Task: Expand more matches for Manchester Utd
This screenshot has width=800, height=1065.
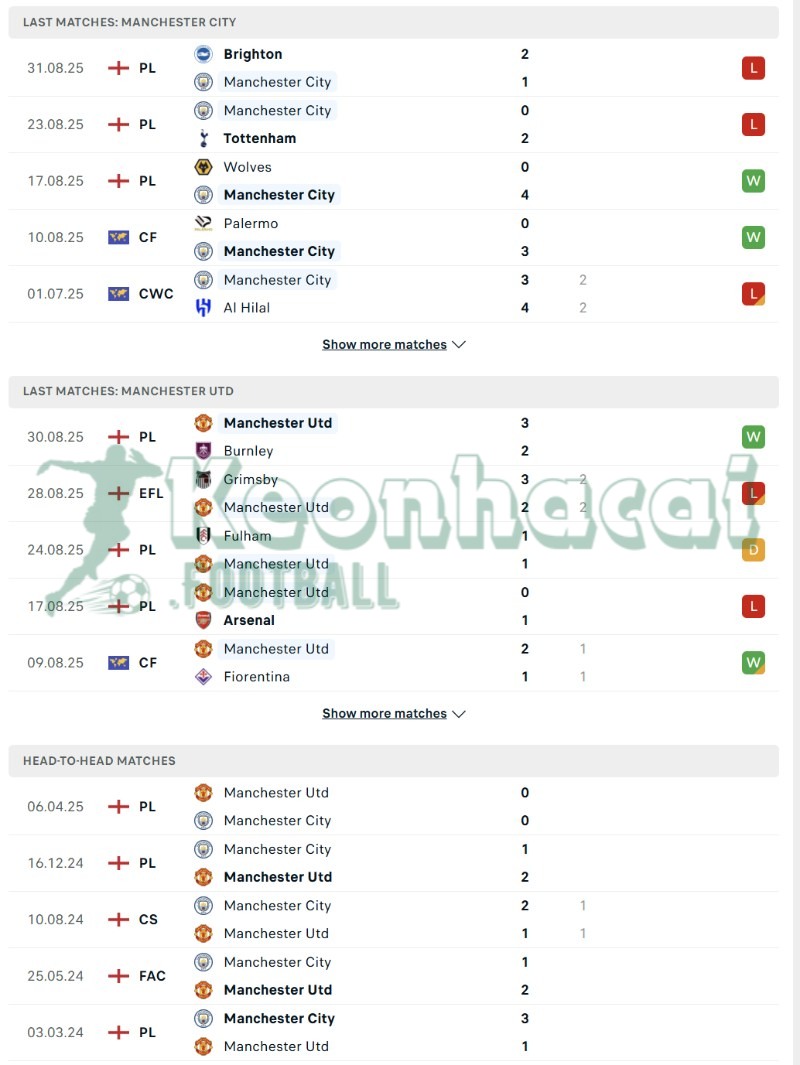Action: pos(384,713)
